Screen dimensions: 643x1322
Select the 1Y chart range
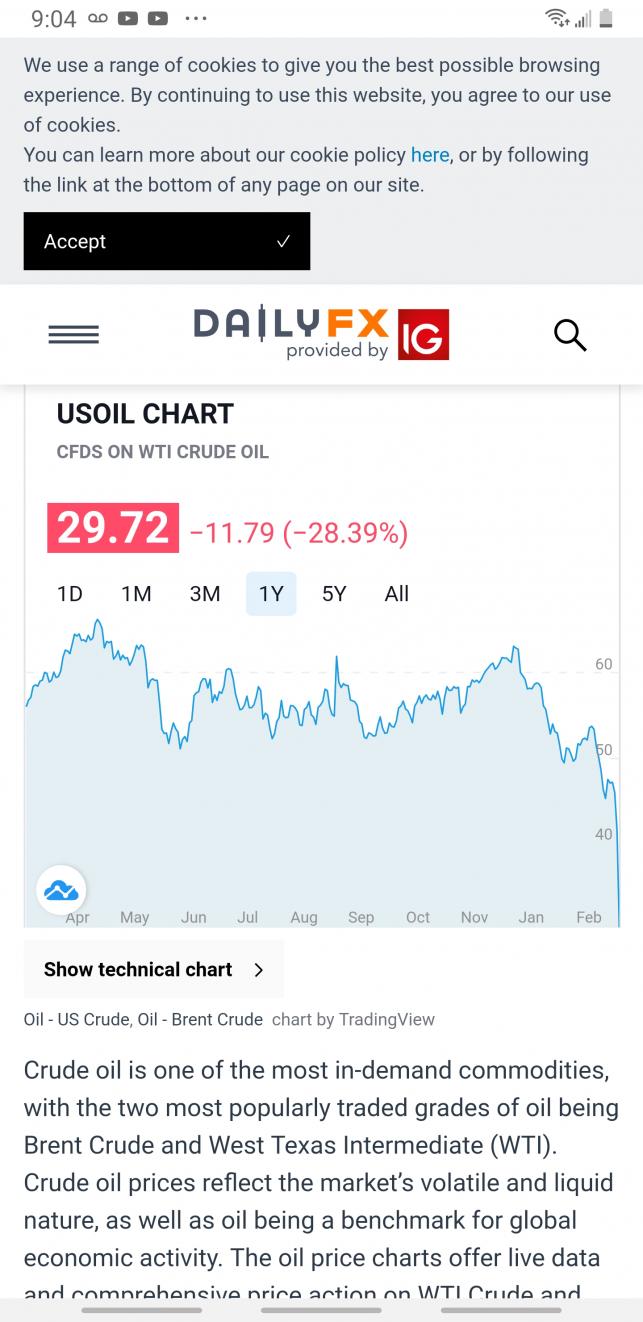tap(271, 594)
